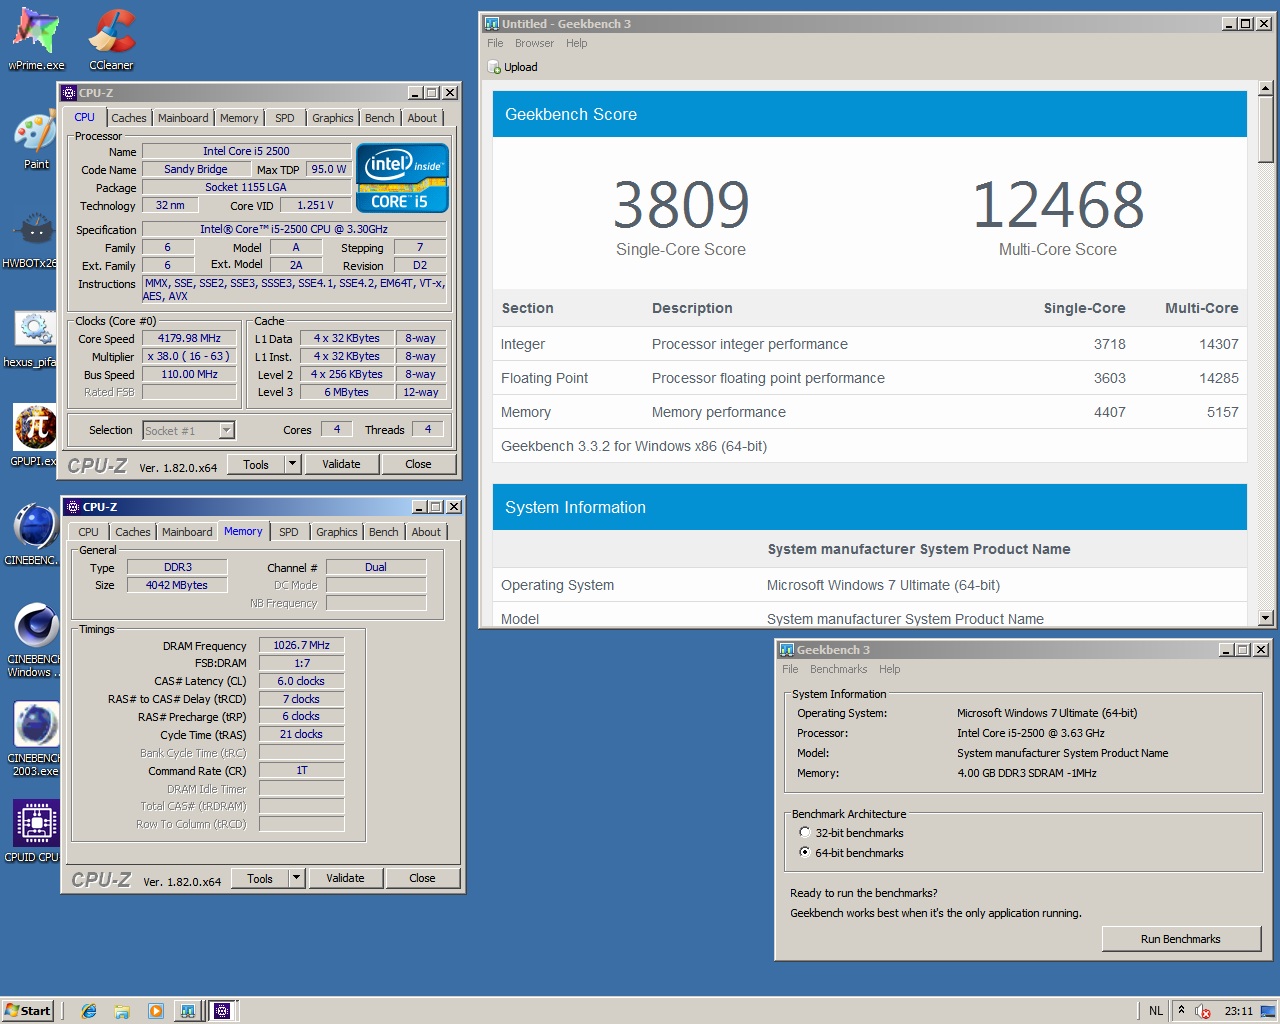1280x1024 pixels.
Task: Open Tools dropdown arrow in CPU tab window
Action: click(292, 464)
